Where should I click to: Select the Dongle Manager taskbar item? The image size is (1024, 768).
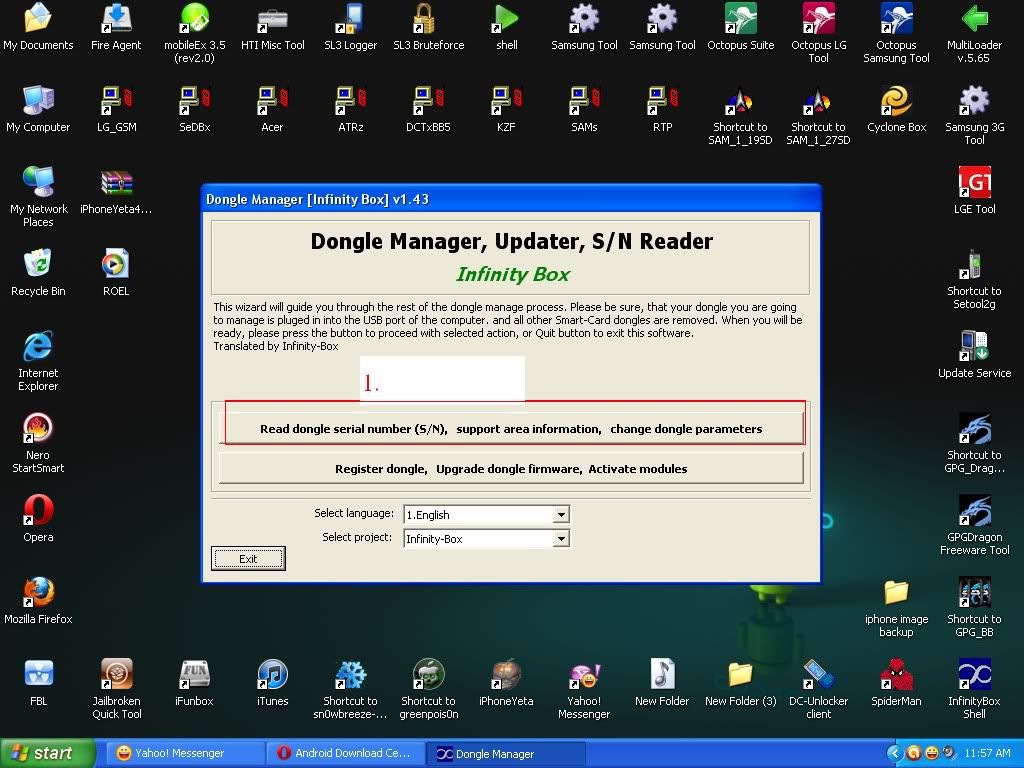(506, 753)
